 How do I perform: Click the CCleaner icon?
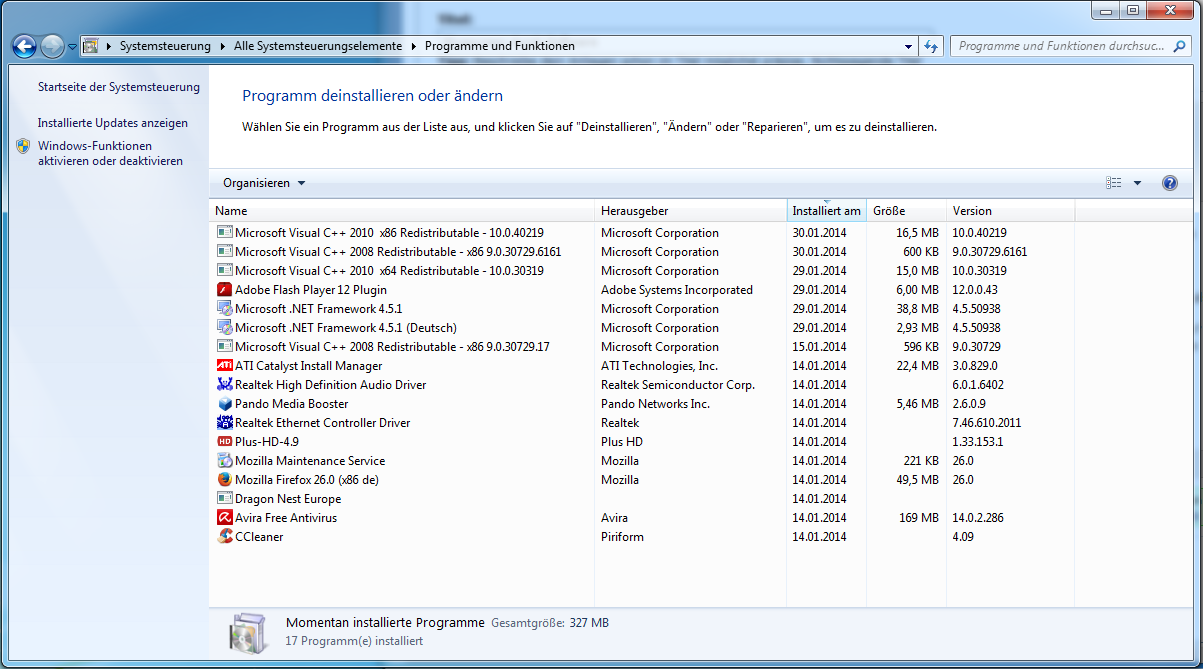click(x=225, y=537)
